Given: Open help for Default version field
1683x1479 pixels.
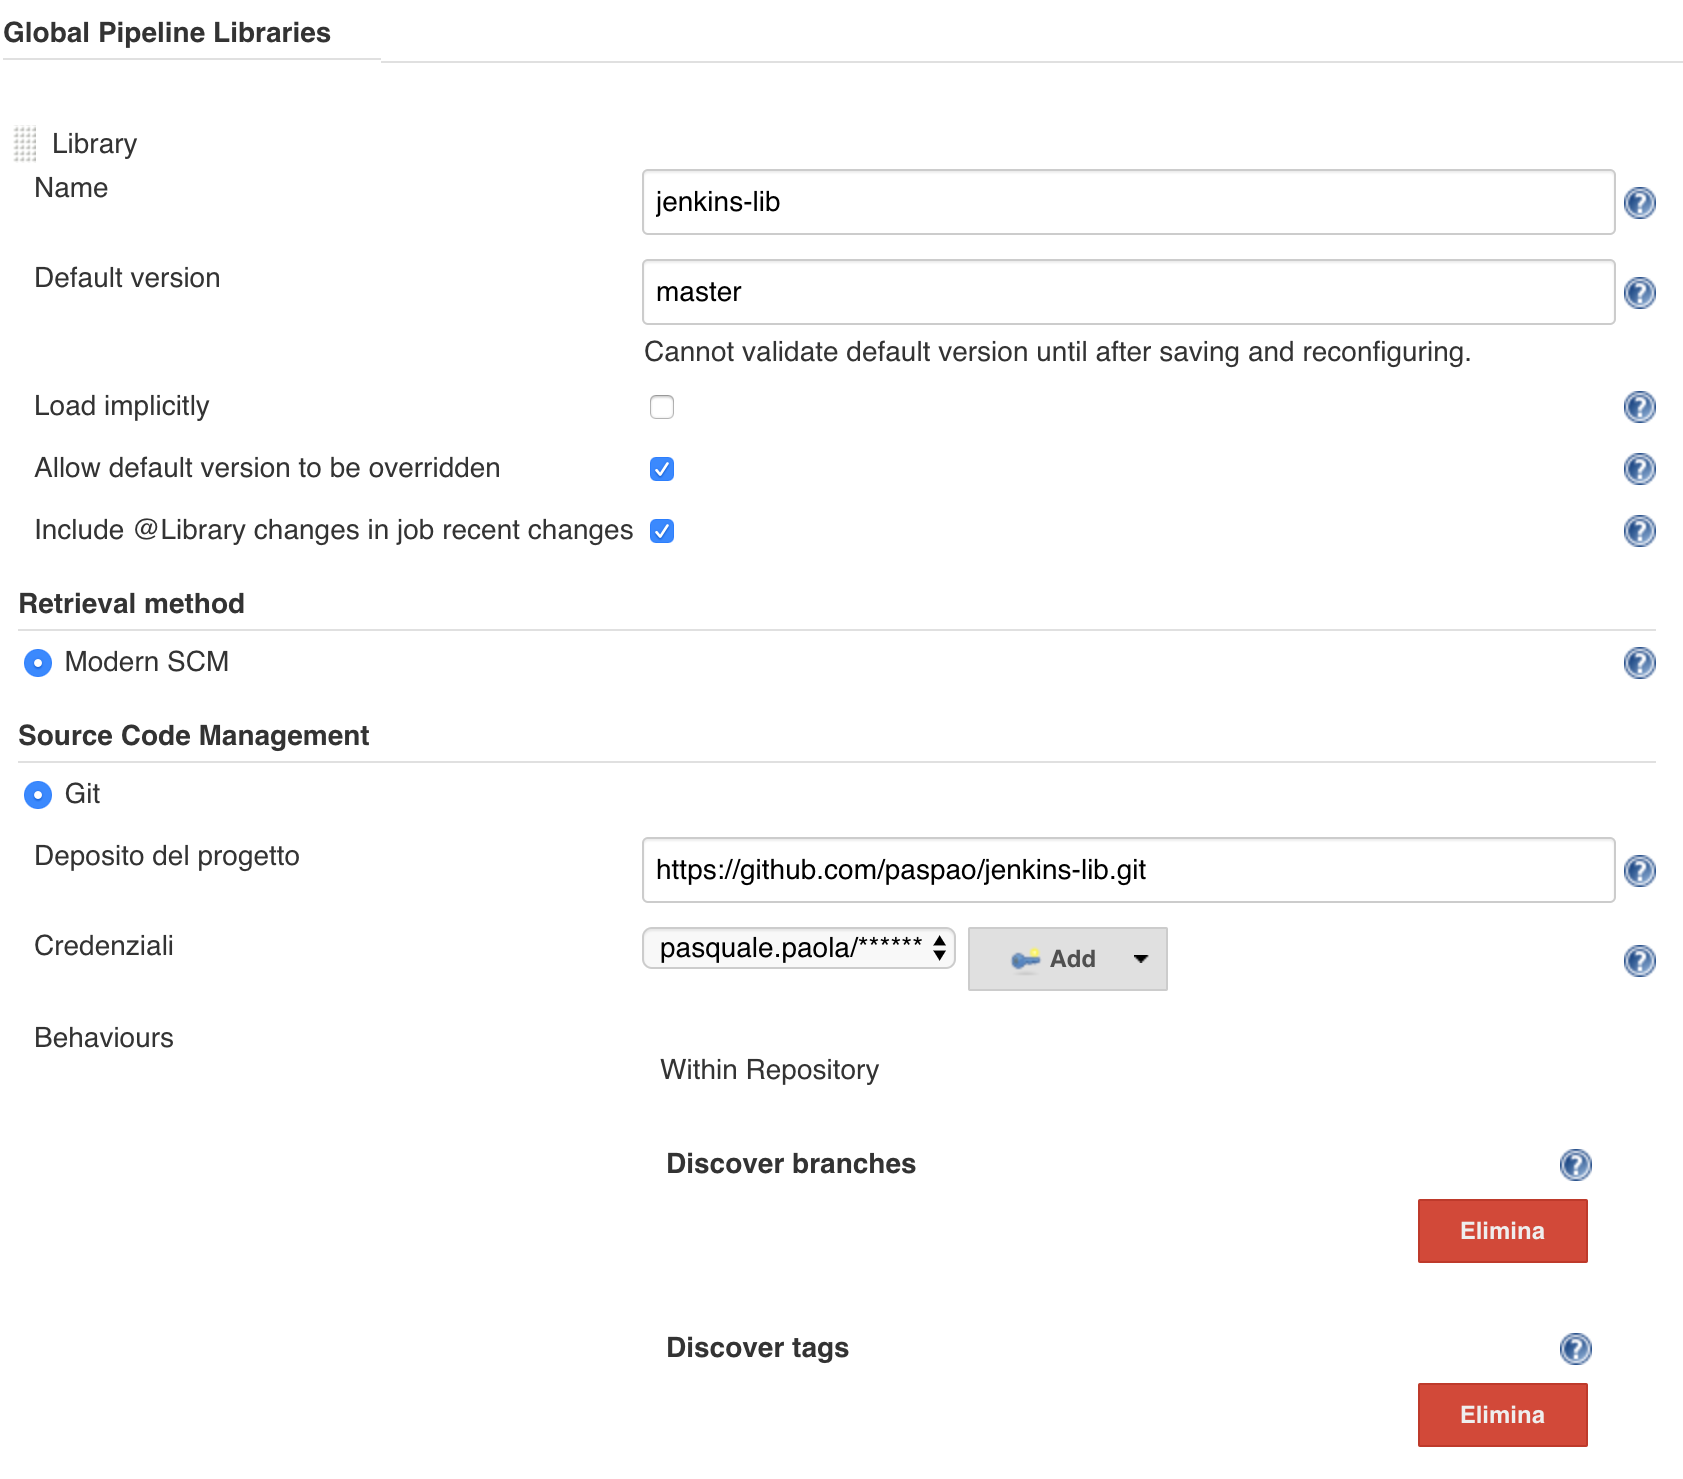Looking at the screenshot, I should point(1639,293).
